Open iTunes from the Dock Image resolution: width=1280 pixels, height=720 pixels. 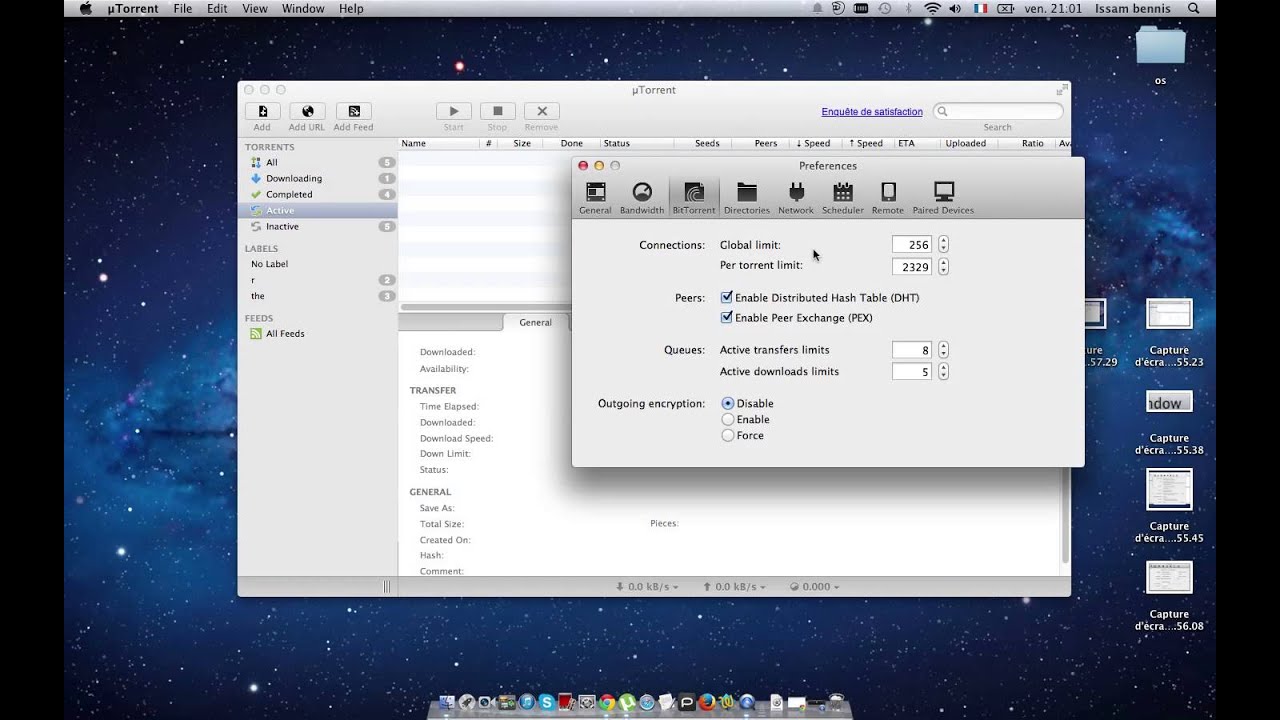(x=527, y=702)
